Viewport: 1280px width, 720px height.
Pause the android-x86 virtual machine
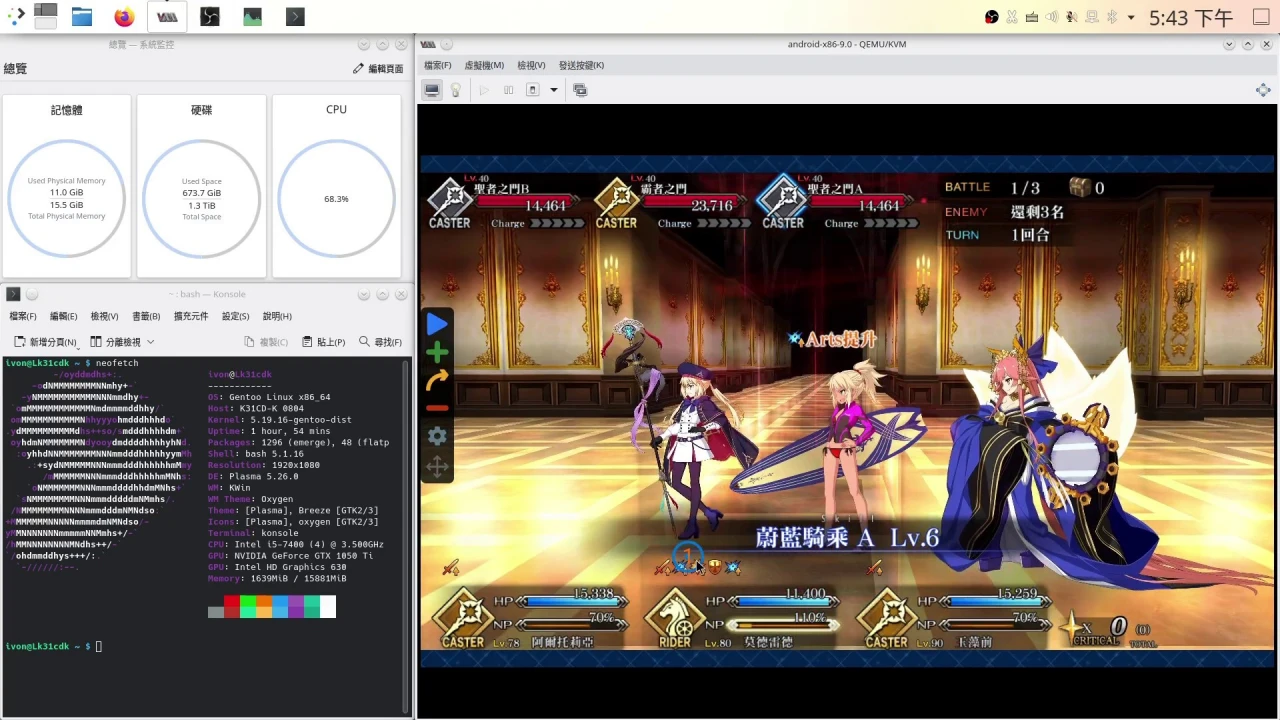(508, 89)
